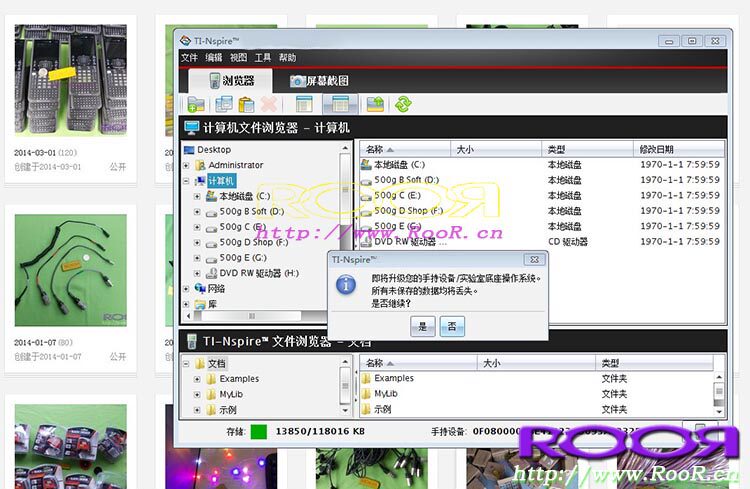Screen dimensions: 750x489
Task: Create a new folder with the toolbar icon
Action: [x=196, y=104]
